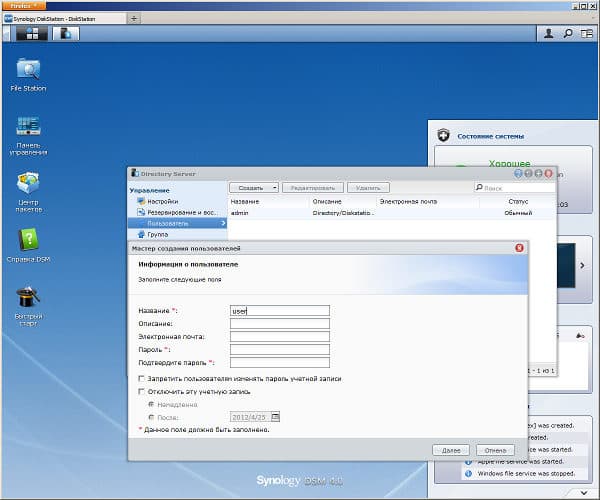Click the Описание input field
The image size is (600, 500).
[280, 324]
